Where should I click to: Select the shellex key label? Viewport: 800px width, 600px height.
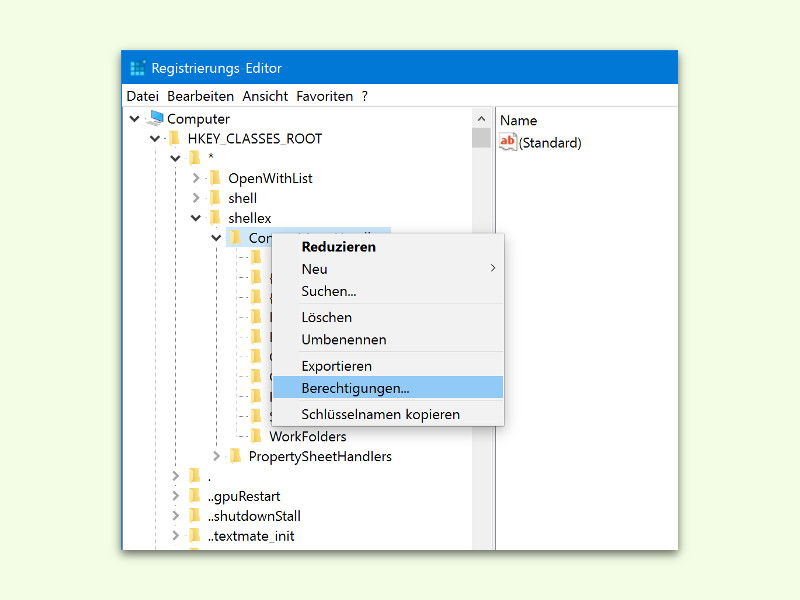tap(249, 218)
